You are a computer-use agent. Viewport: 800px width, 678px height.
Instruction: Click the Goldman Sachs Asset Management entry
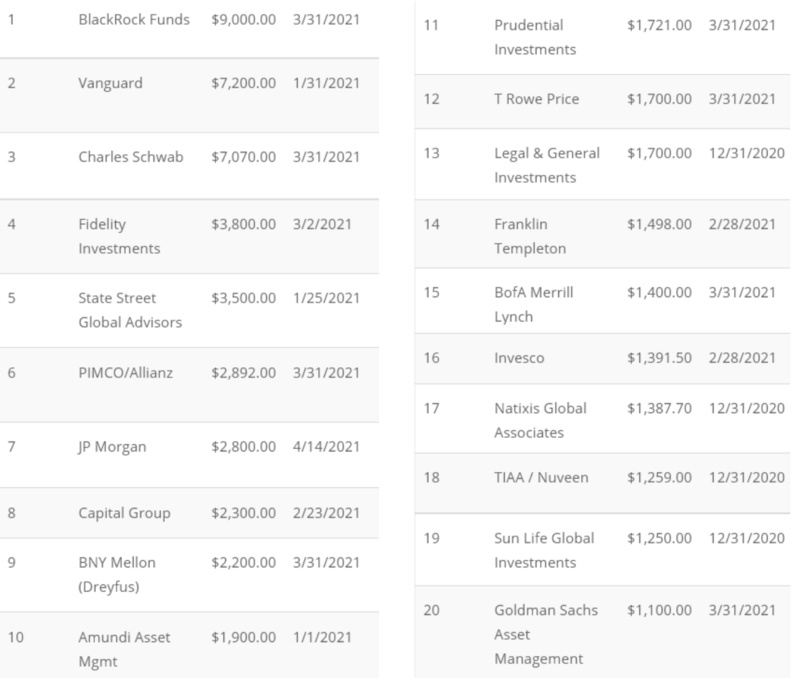pyautogui.click(x=539, y=634)
